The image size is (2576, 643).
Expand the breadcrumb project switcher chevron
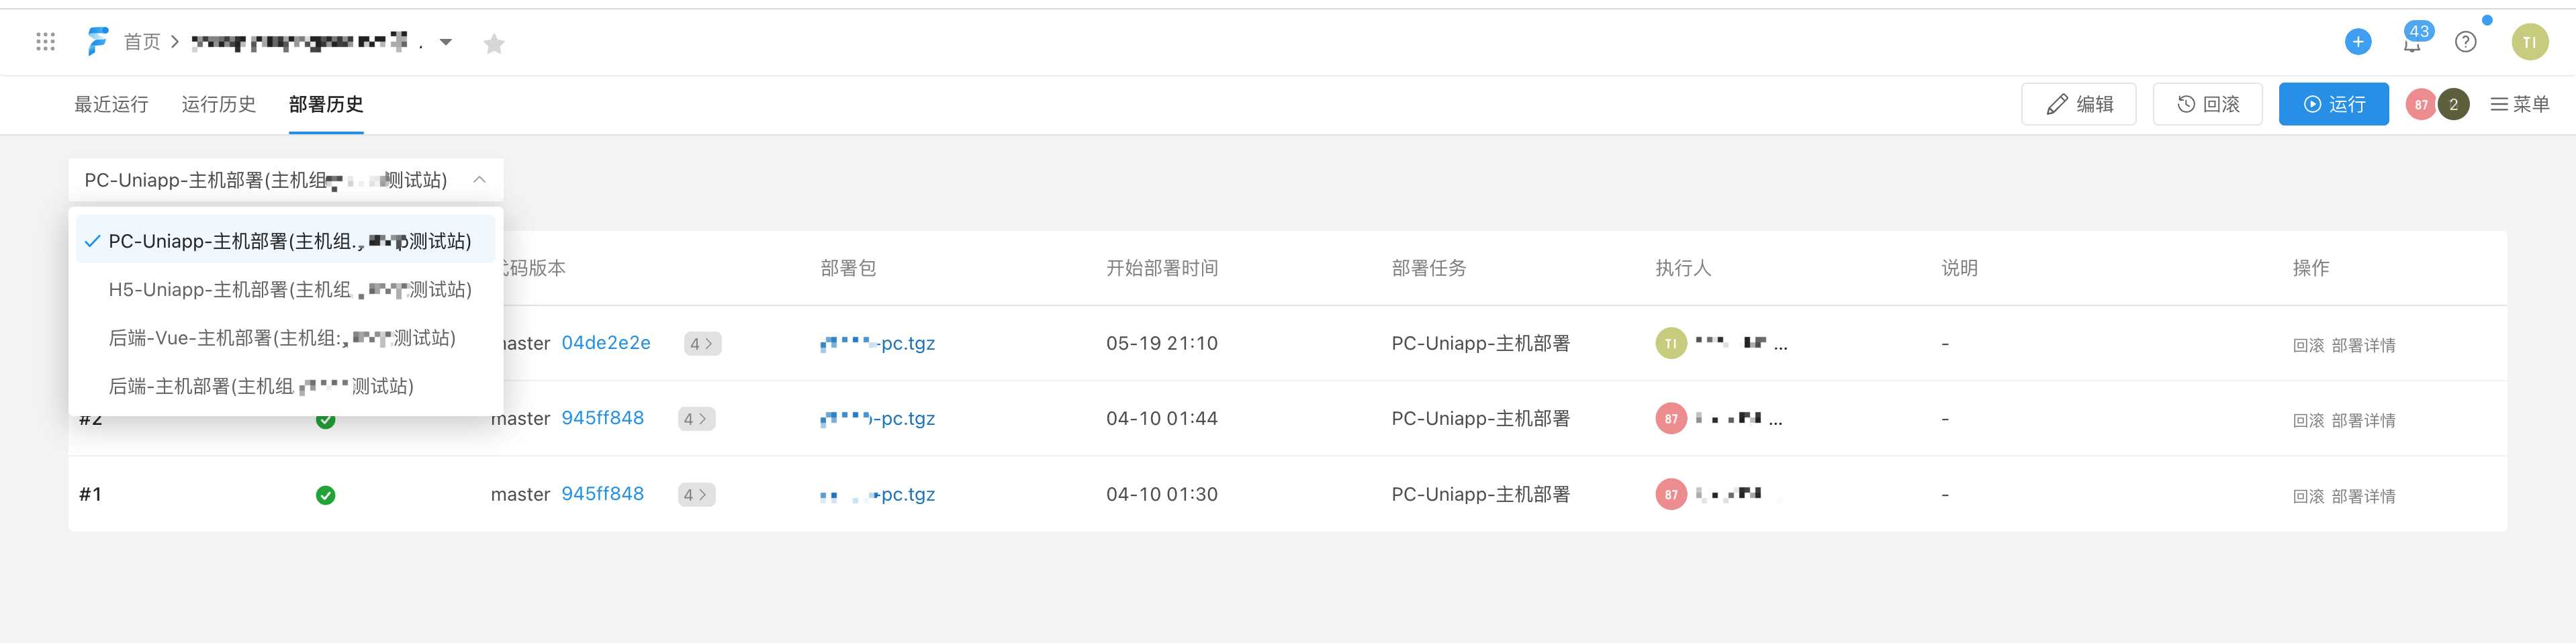pos(447,43)
